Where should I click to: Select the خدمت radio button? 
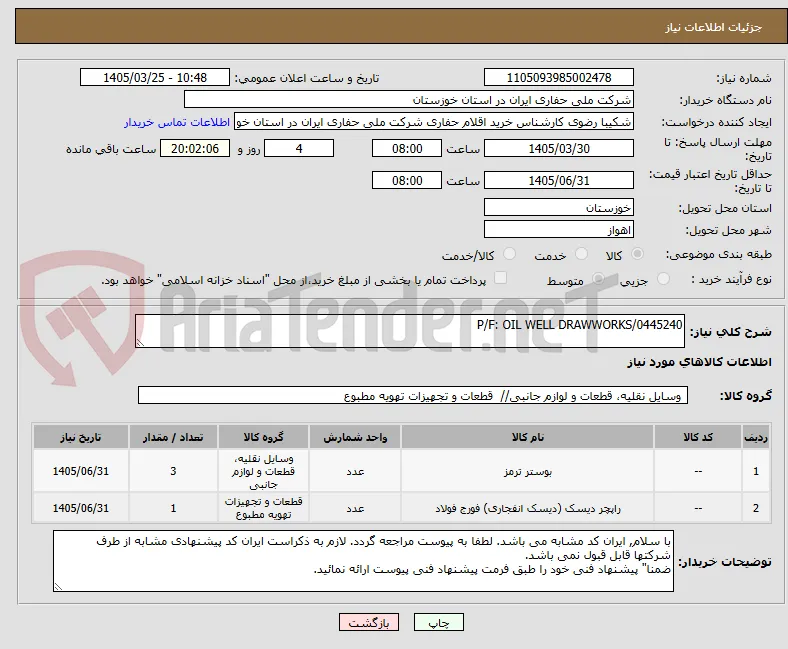(581, 254)
